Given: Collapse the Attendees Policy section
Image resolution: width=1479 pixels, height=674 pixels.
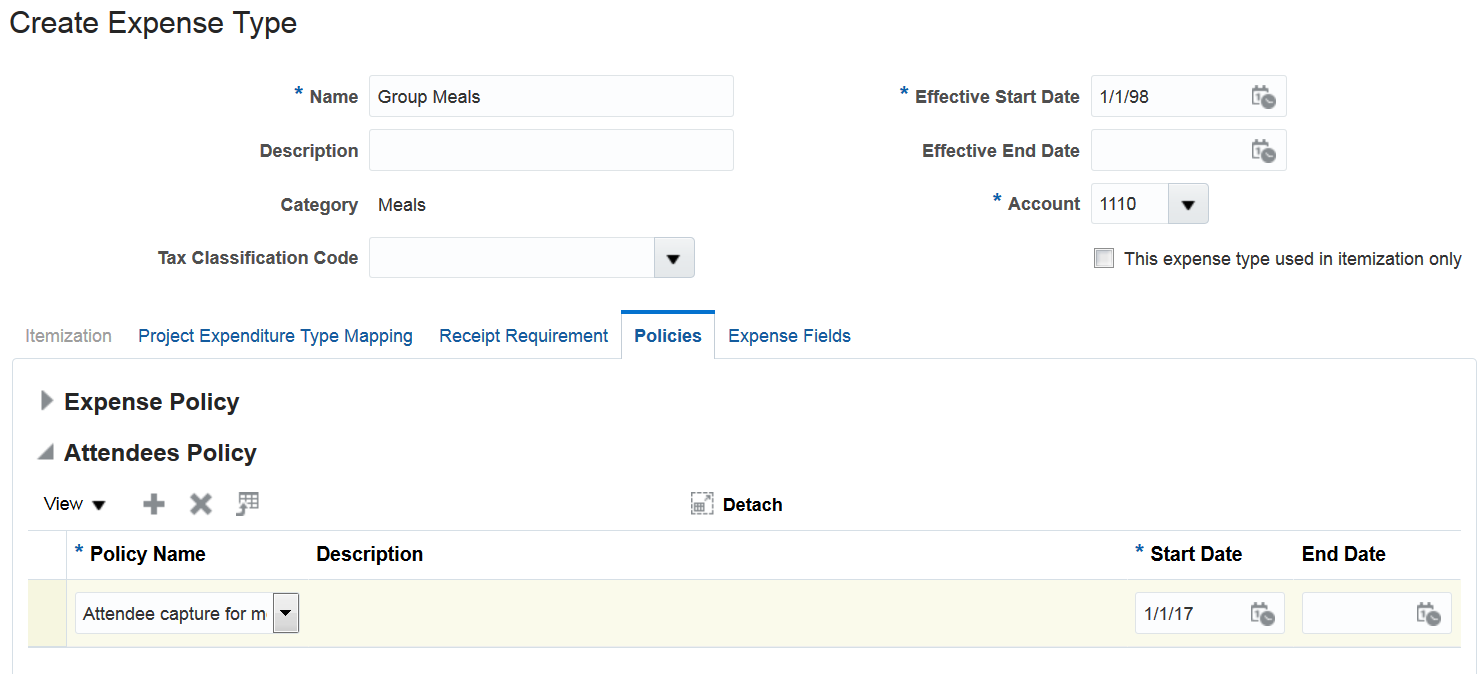Looking at the screenshot, I should tap(46, 453).
